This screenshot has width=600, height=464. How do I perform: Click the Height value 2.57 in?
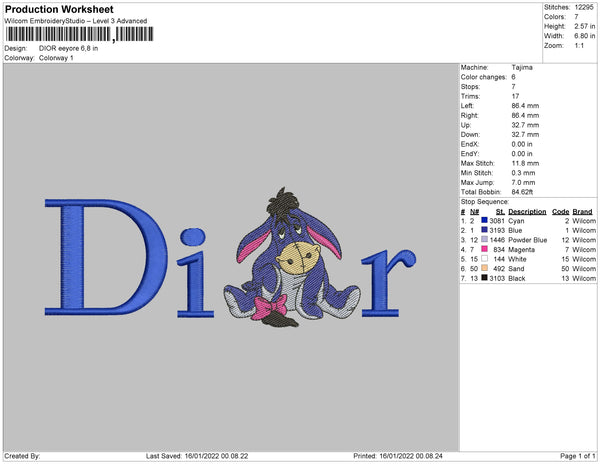click(x=584, y=26)
